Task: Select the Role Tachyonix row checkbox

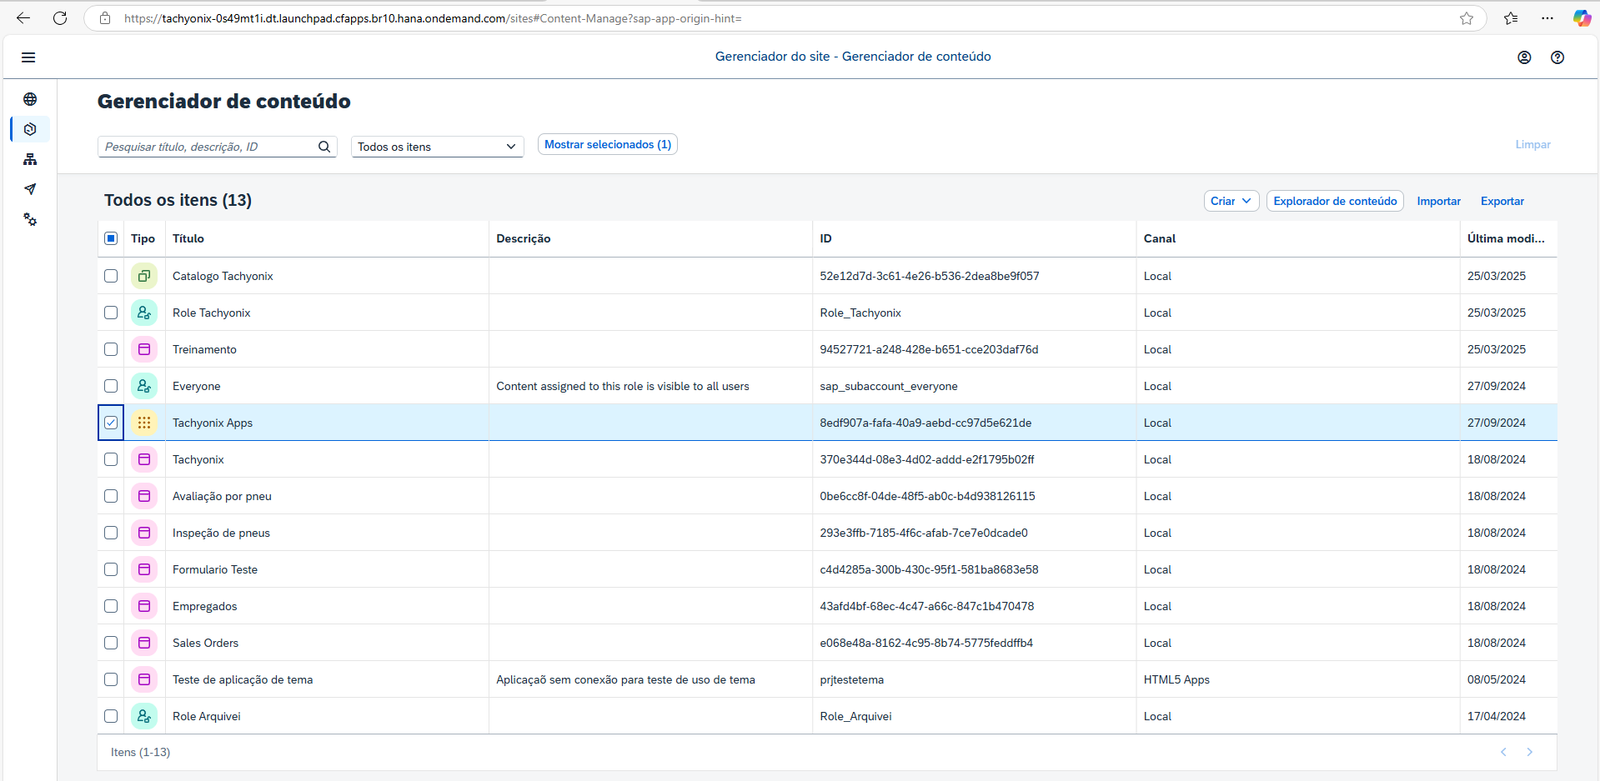Action: coord(111,313)
